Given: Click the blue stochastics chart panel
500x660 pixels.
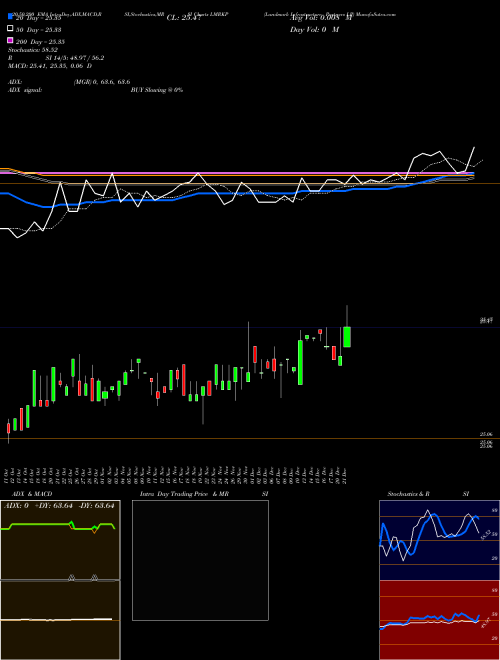Looking at the screenshot, I should click(439, 540).
